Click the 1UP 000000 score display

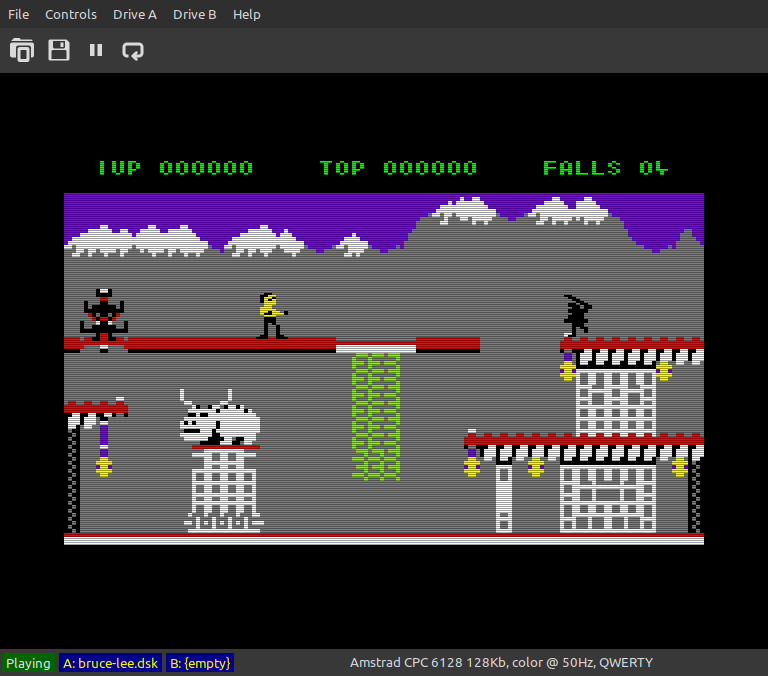(176, 168)
